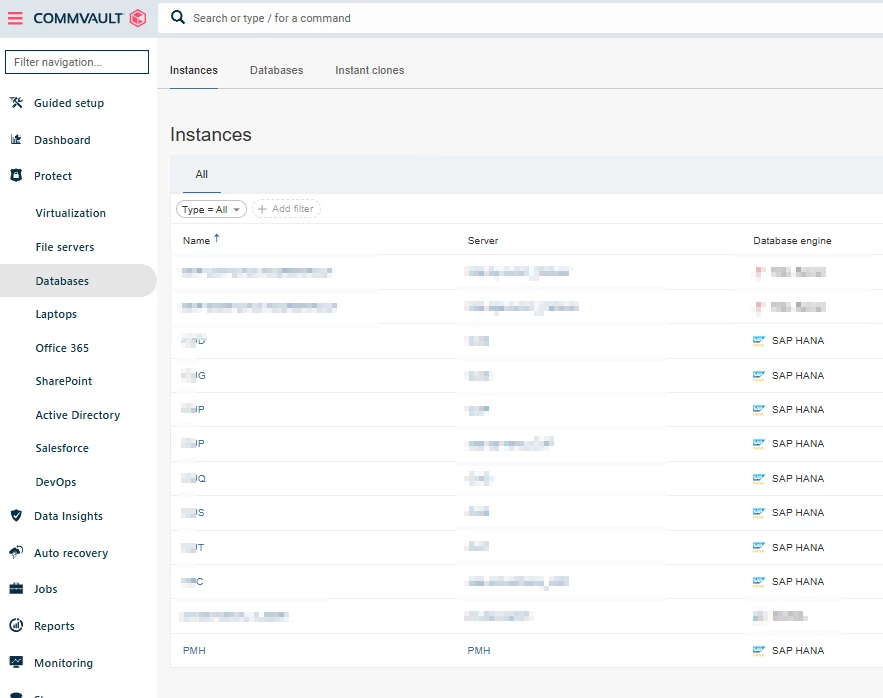The height and width of the screenshot is (698, 883).
Task: Open Type = All filter dropdown
Action: 211,210
